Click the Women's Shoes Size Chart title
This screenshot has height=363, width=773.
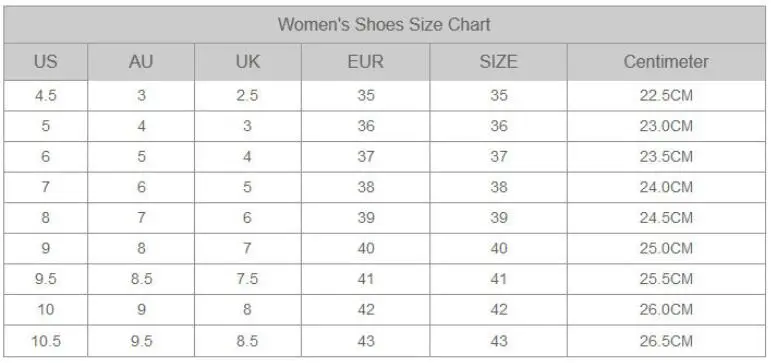384,25
